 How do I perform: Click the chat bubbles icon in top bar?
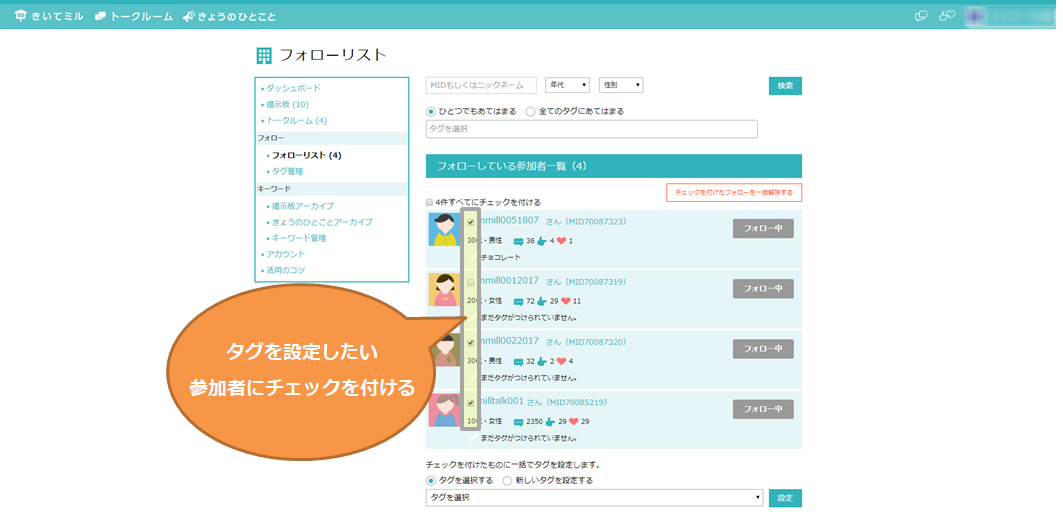(921, 16)
